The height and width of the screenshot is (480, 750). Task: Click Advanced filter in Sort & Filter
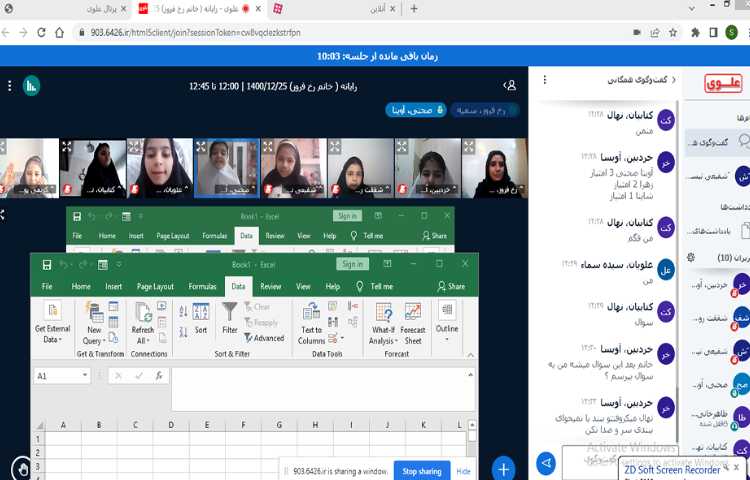click(264, 338)
